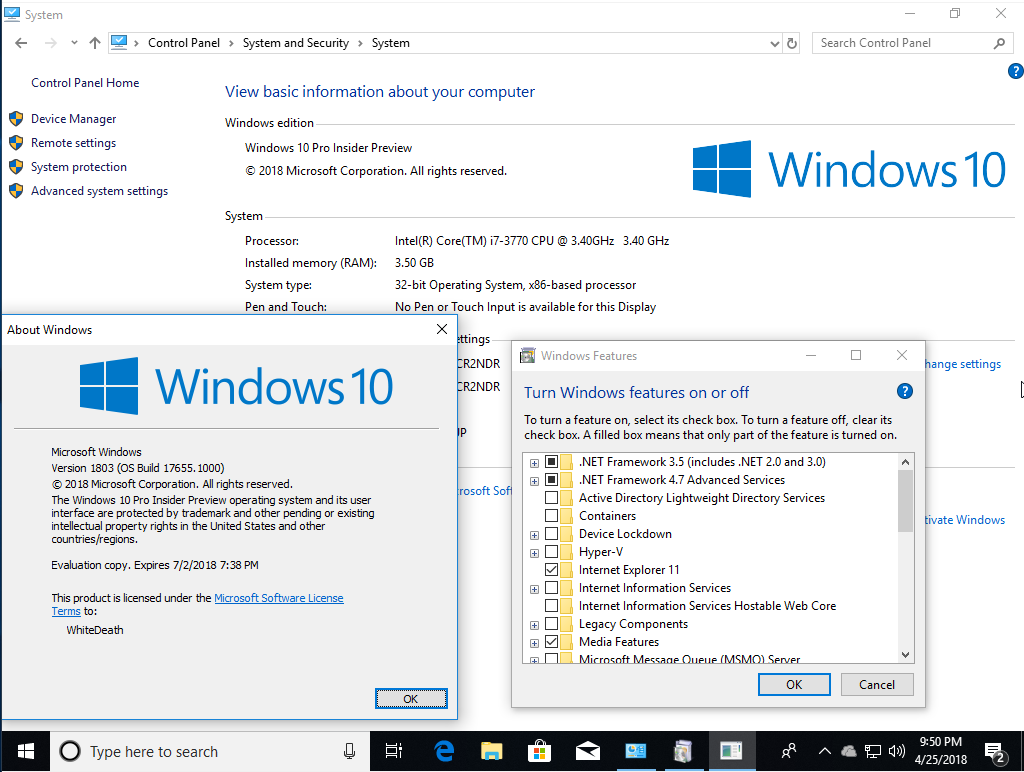Open the Mail app from the taskbar
Image resolution: width=1024 pixels, height=772 pixels.
[x=588, y=752]
